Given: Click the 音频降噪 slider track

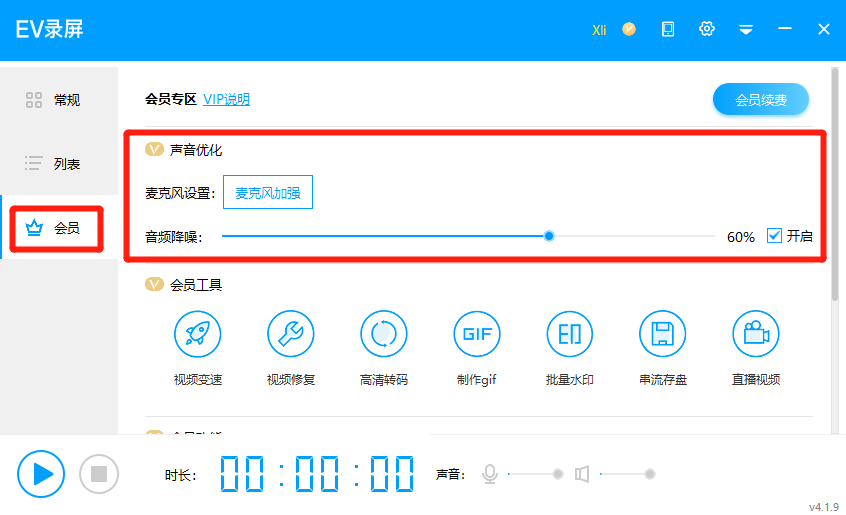Looking at the screenshot, I should tap(400, 236).
